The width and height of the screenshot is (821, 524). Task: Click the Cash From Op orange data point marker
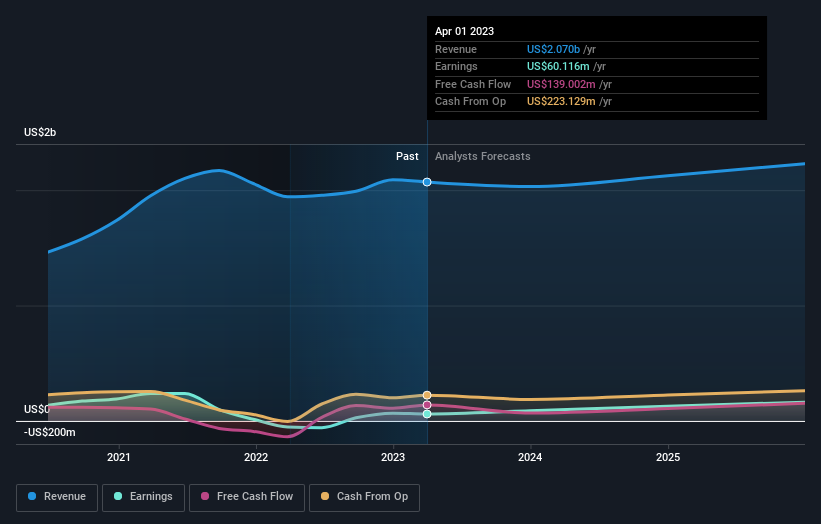coord(427,395)
